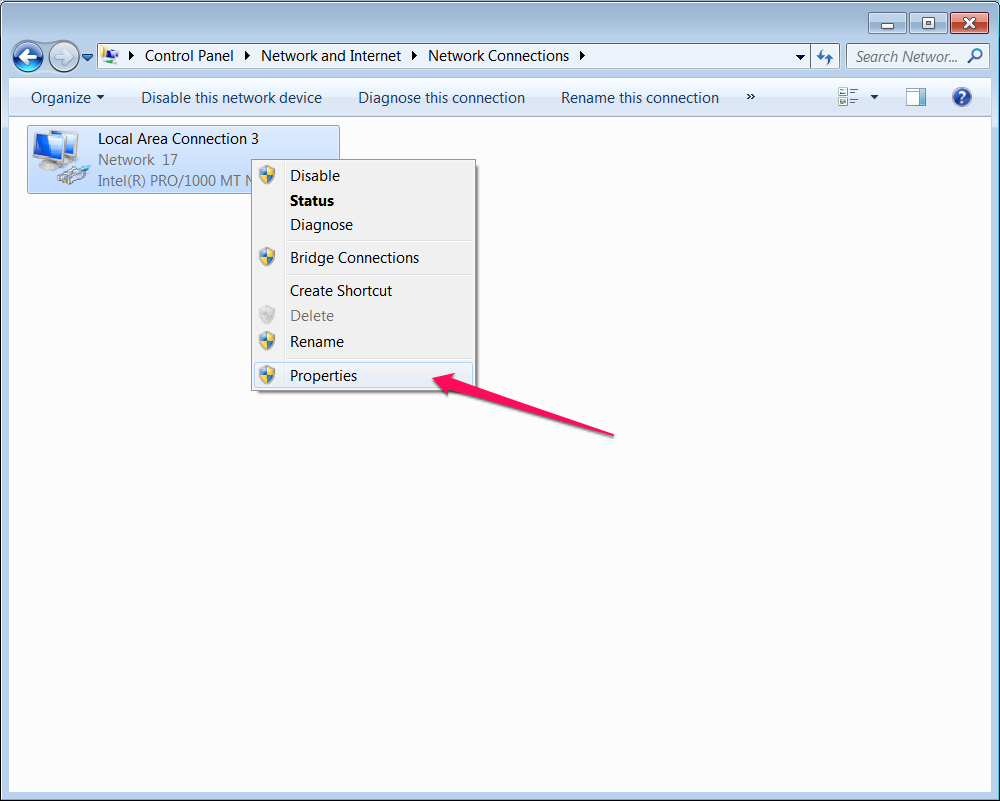Expand arrow after Control Panel breadcrumb
This screenshot has height=801, width=1000.
coord(247,56)
